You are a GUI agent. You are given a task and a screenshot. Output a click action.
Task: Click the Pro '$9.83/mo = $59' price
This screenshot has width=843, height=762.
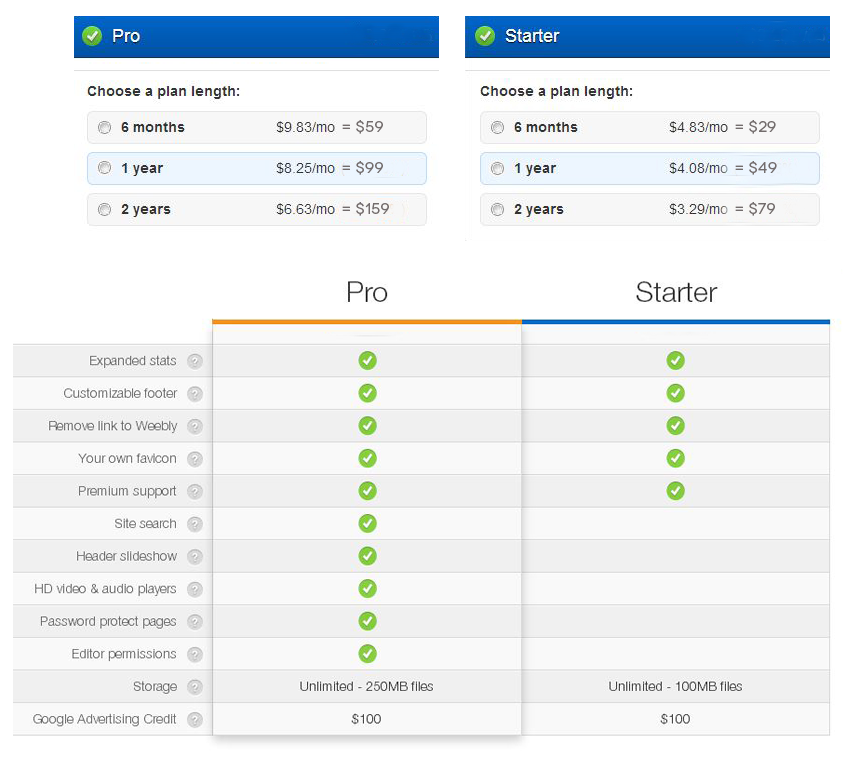pyautogui.click(x=330, y=127)
